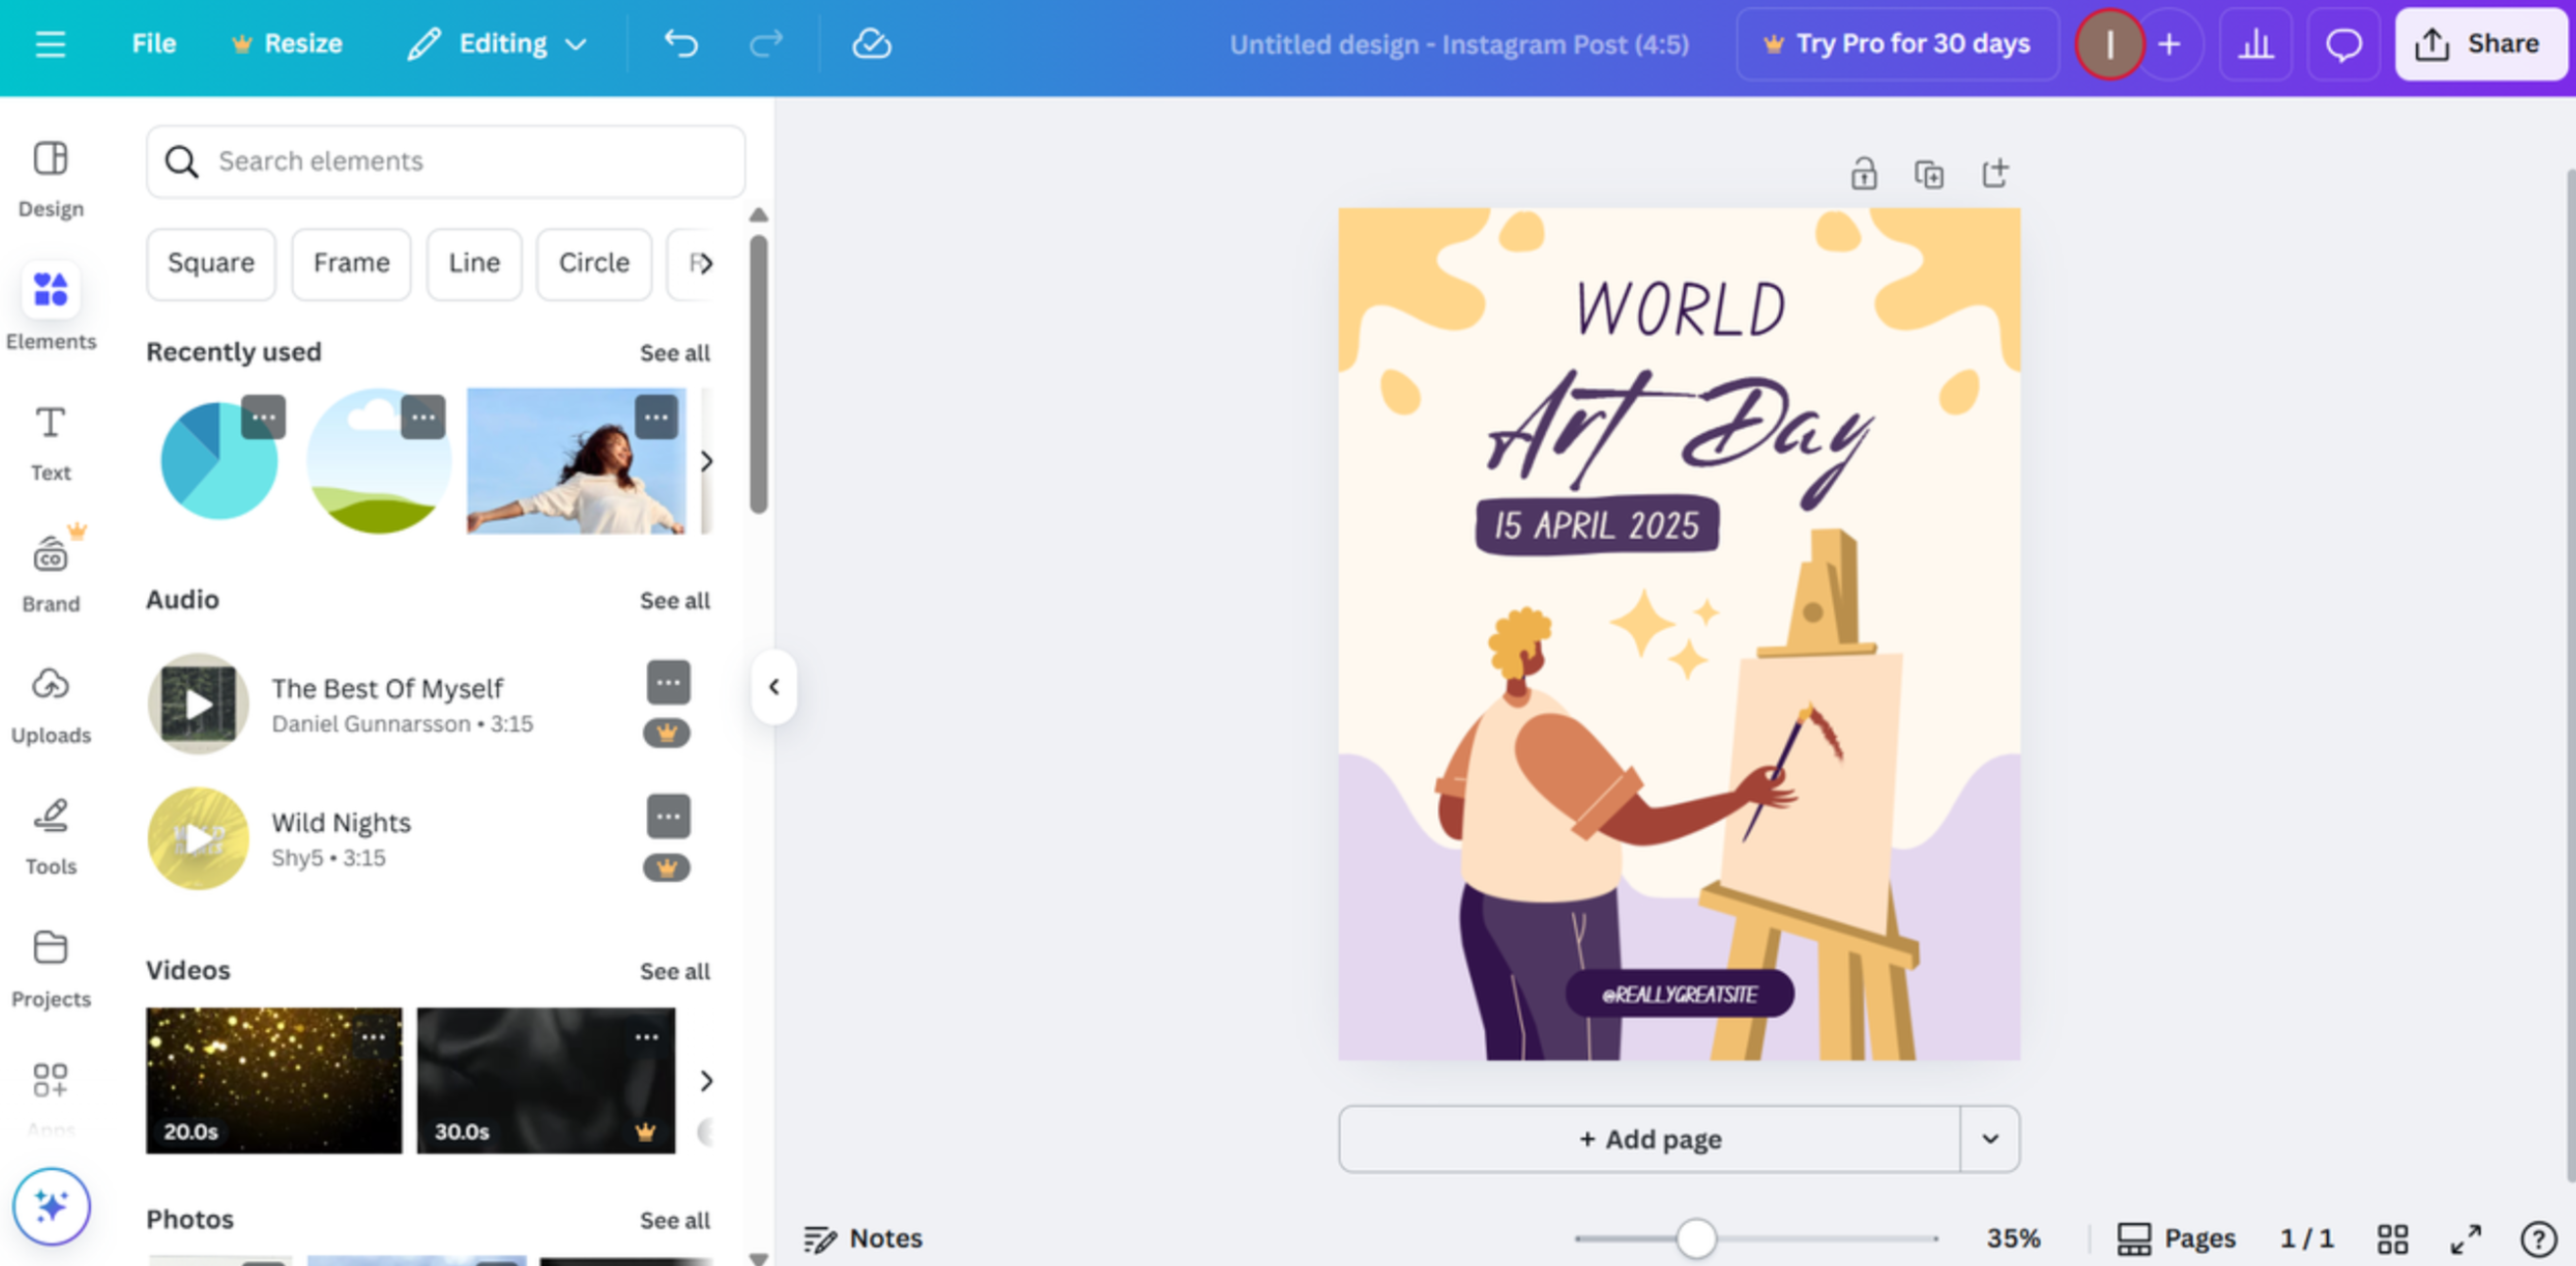
Task: Expand the Editing mode dropdown
Action: (x=576, y=44)
